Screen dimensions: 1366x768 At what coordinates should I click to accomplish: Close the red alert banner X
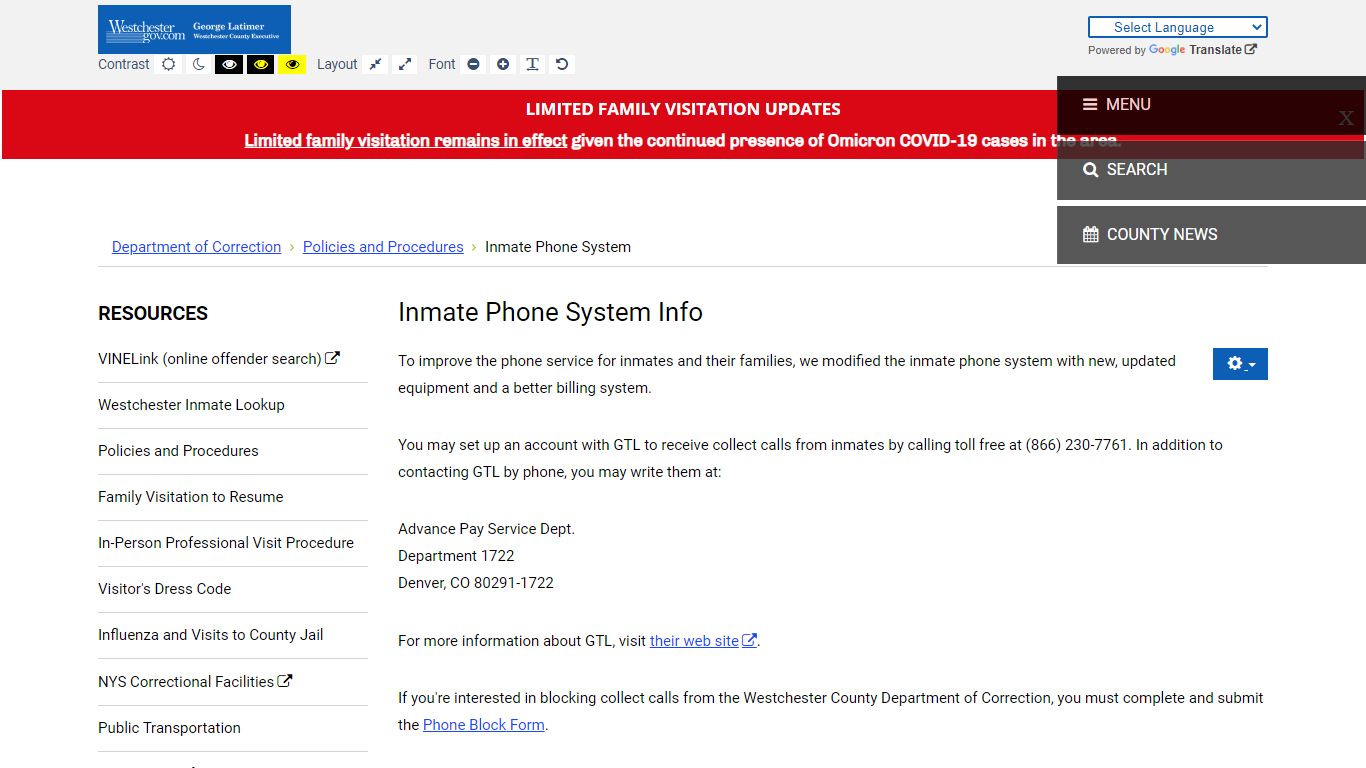(1346, 118)
